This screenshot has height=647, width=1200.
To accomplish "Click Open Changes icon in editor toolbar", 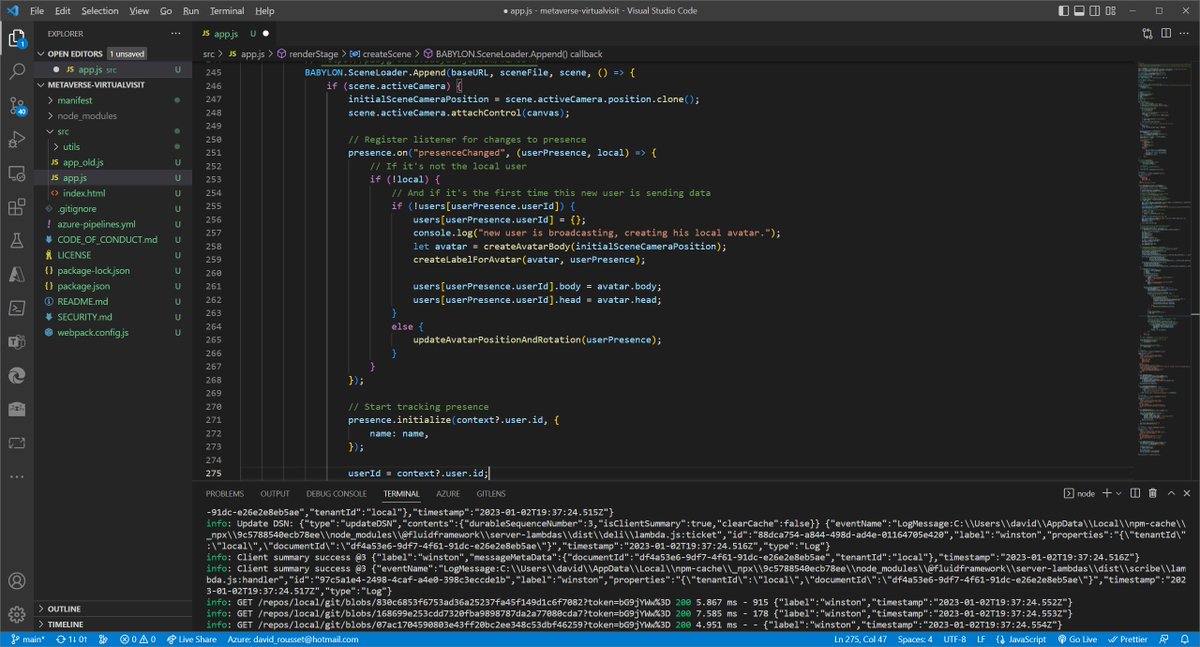I will [x=1146, y=33].
